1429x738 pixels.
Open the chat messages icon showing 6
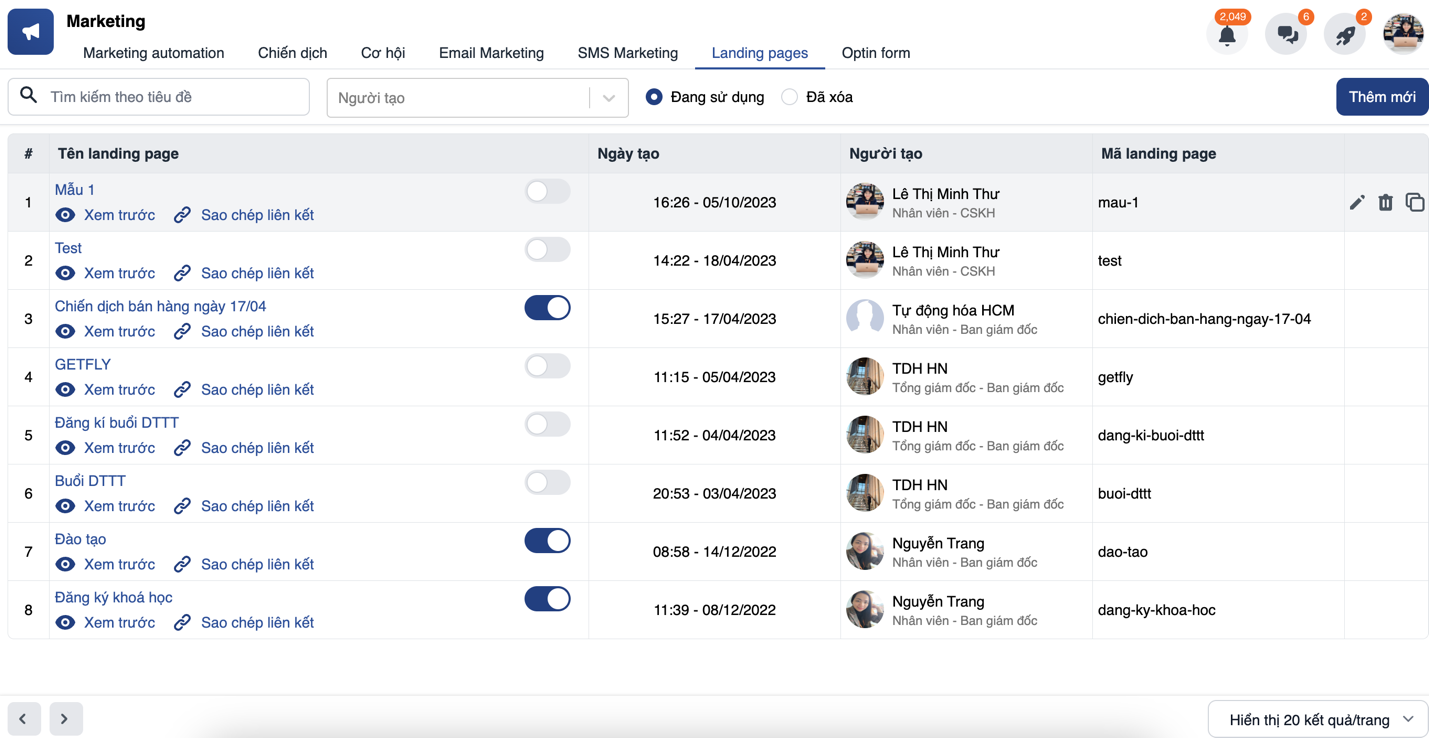pyautogui.click(x=1286, y=33)
